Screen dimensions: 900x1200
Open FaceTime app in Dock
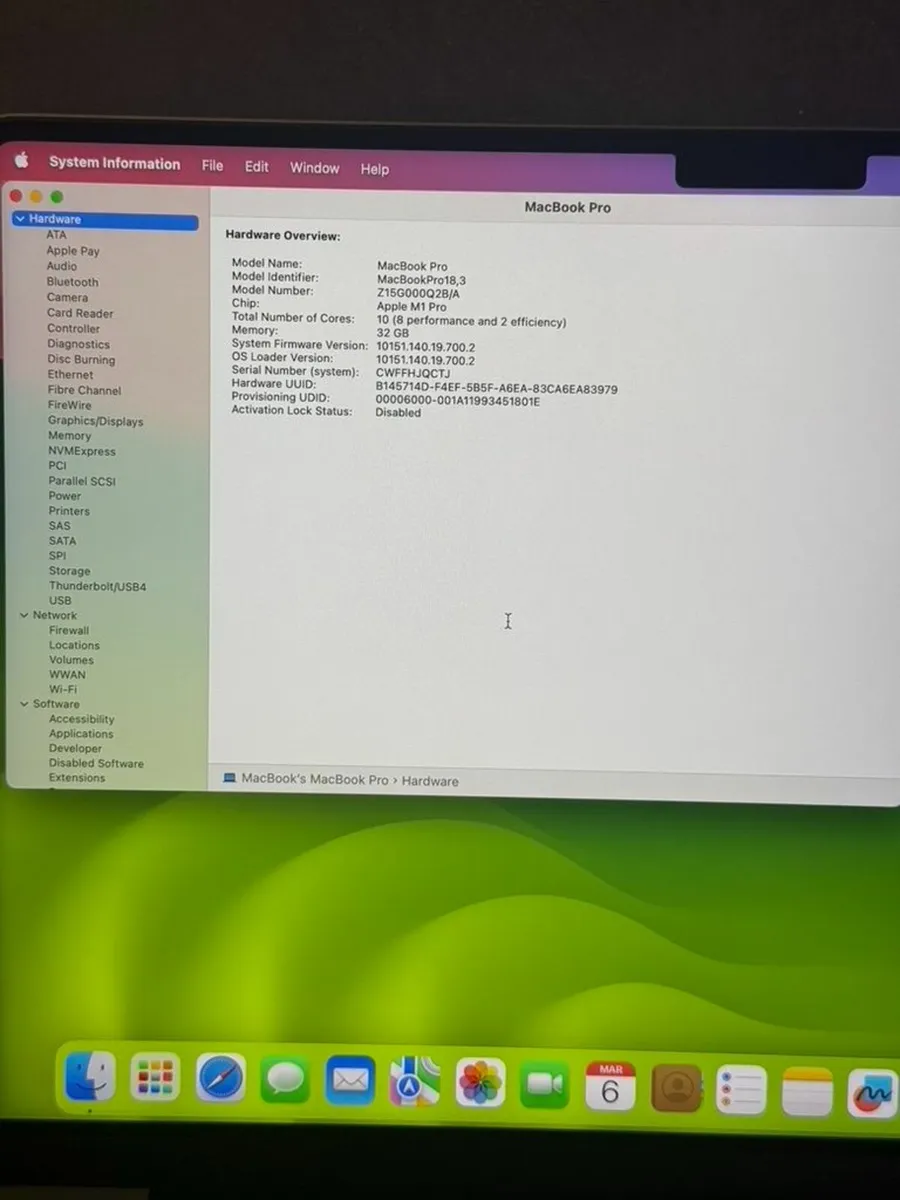click(x=545, y=1084)
